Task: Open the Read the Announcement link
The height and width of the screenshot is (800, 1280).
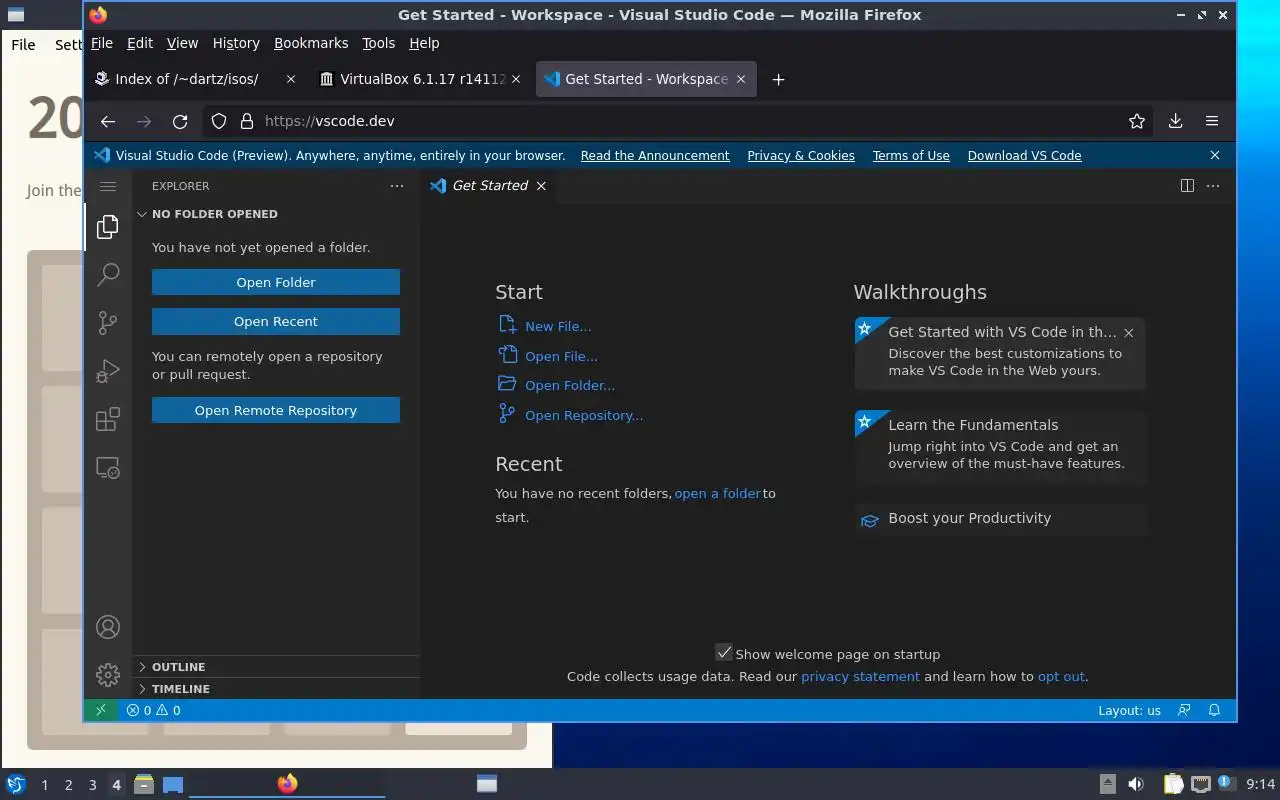Action: [655, 155]
